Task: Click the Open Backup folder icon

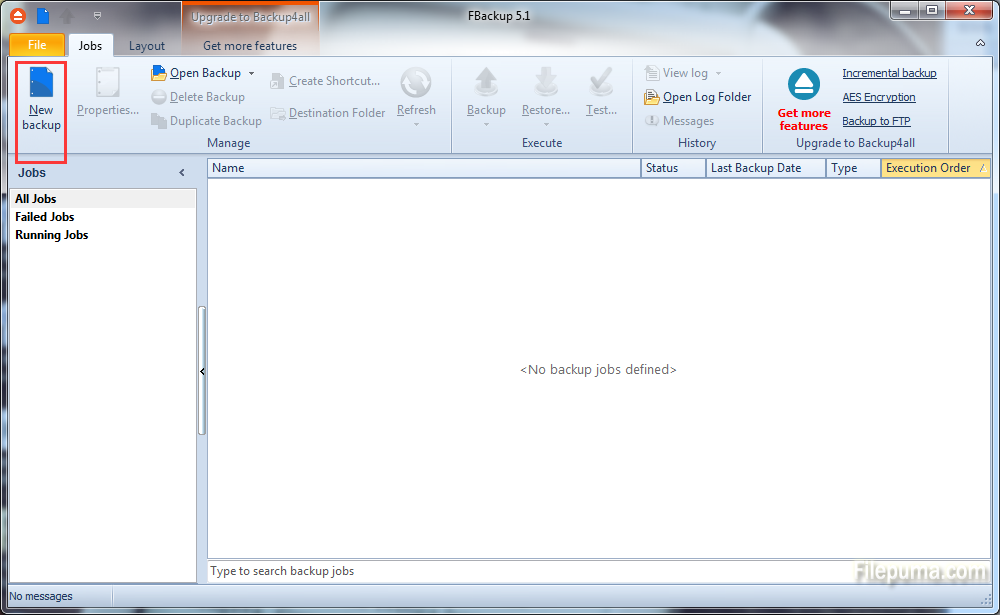Action: coord(159,73)
